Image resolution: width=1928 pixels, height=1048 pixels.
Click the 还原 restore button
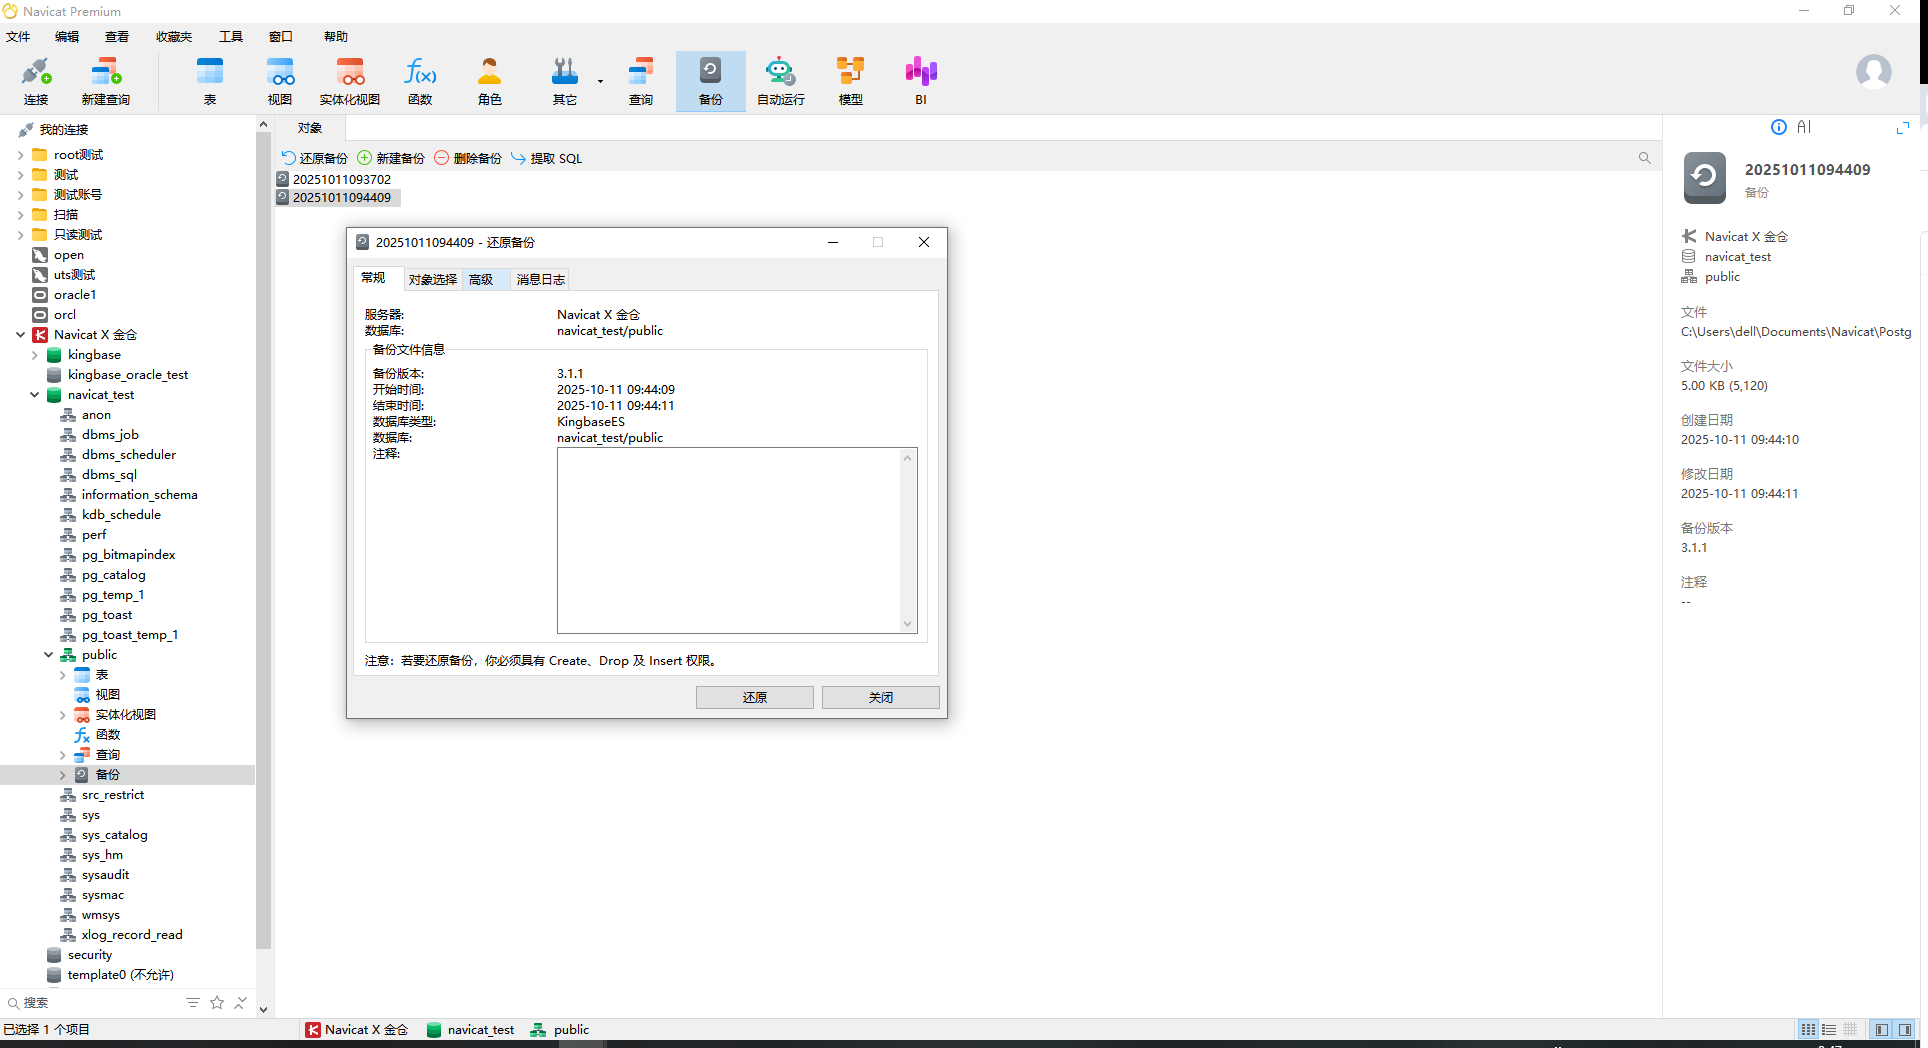[x=755, y=697]
